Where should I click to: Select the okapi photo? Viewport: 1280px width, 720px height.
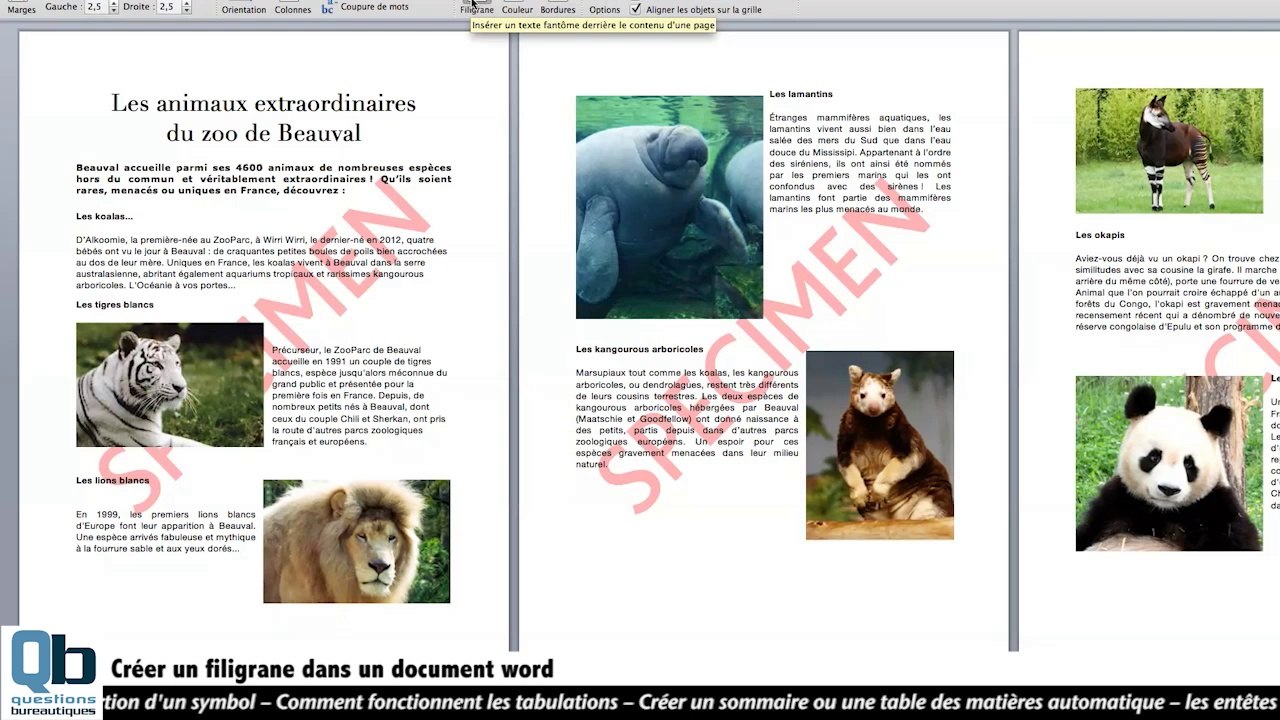[1169, 151]
